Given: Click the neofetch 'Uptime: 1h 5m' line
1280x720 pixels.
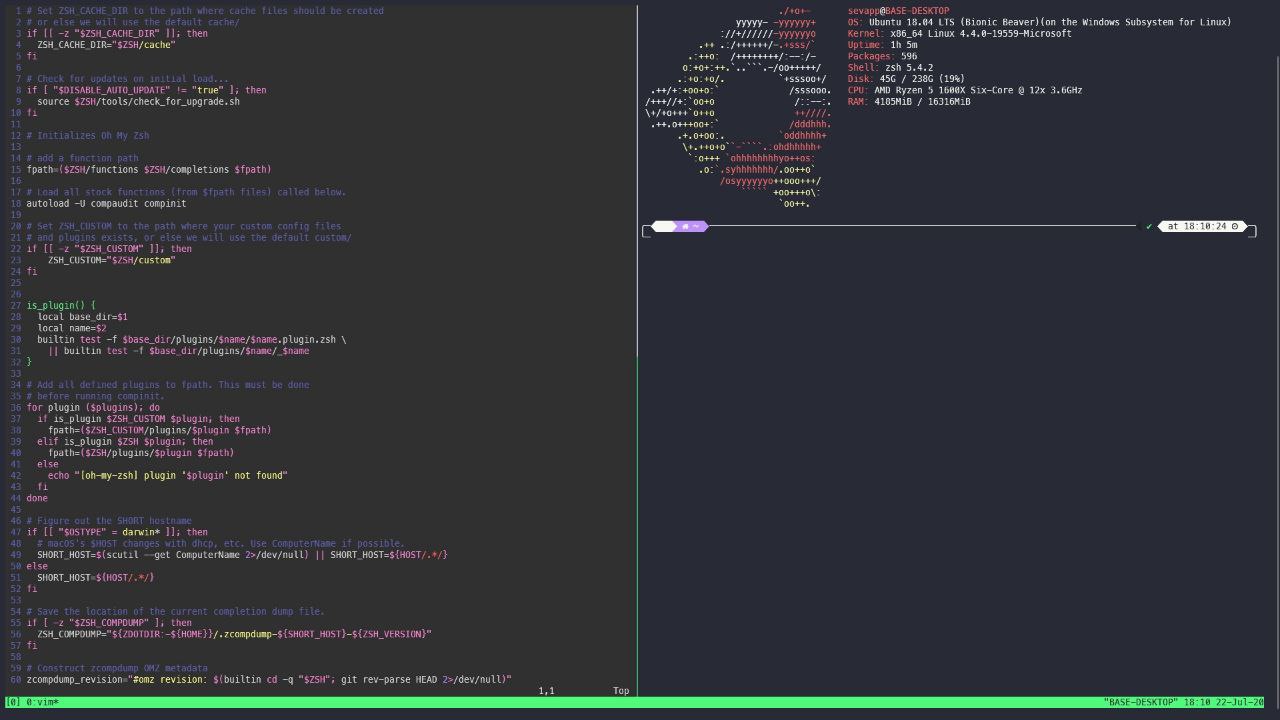Looking at the screenshot, I should (882, 45).
